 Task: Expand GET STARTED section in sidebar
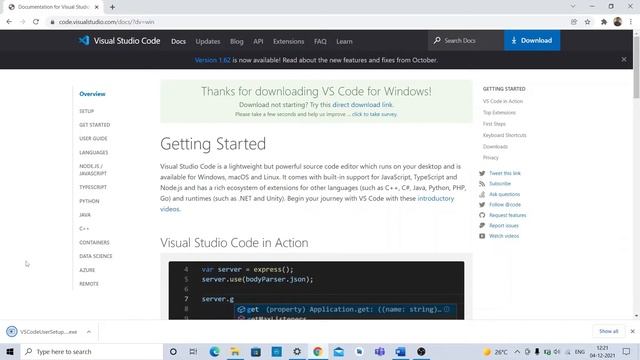[95, 125]
